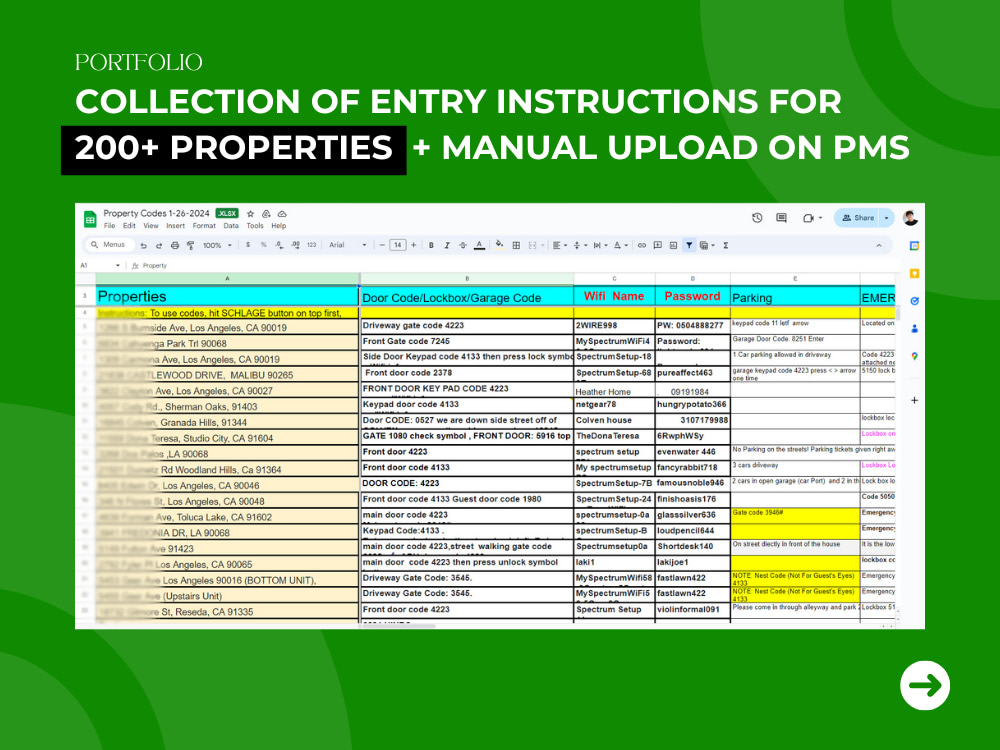This screenshot has height=750, width=1000.
Task: Open the filter views dropdown
Action: pyautogui.click(x=707, y=245)
